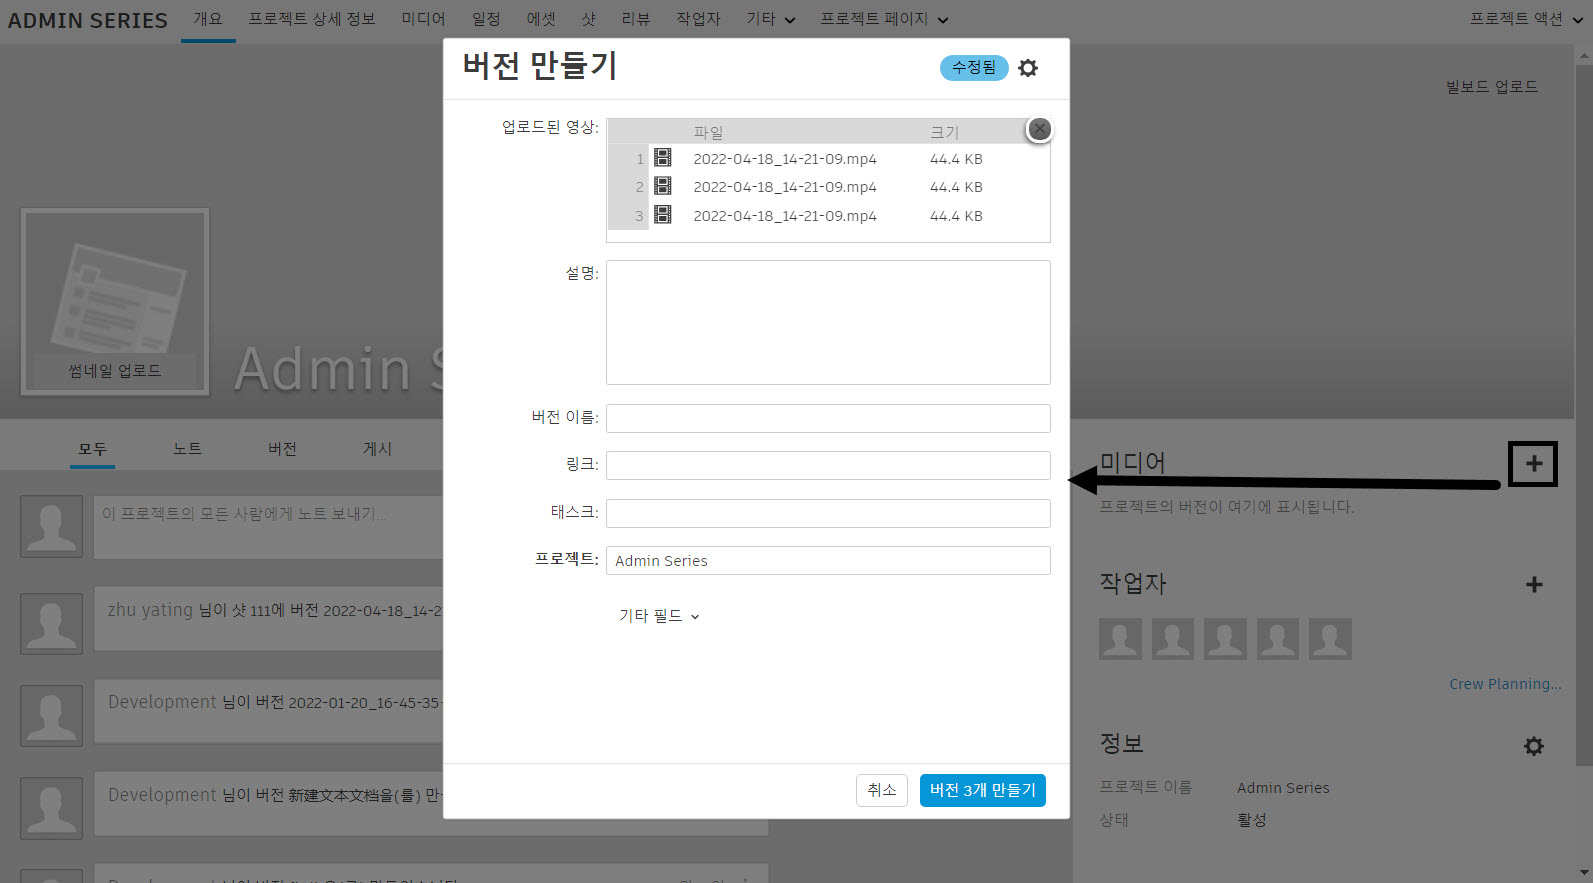Select the first 2022-04-18_14-21-09.mp4 file row

[828, 159]
